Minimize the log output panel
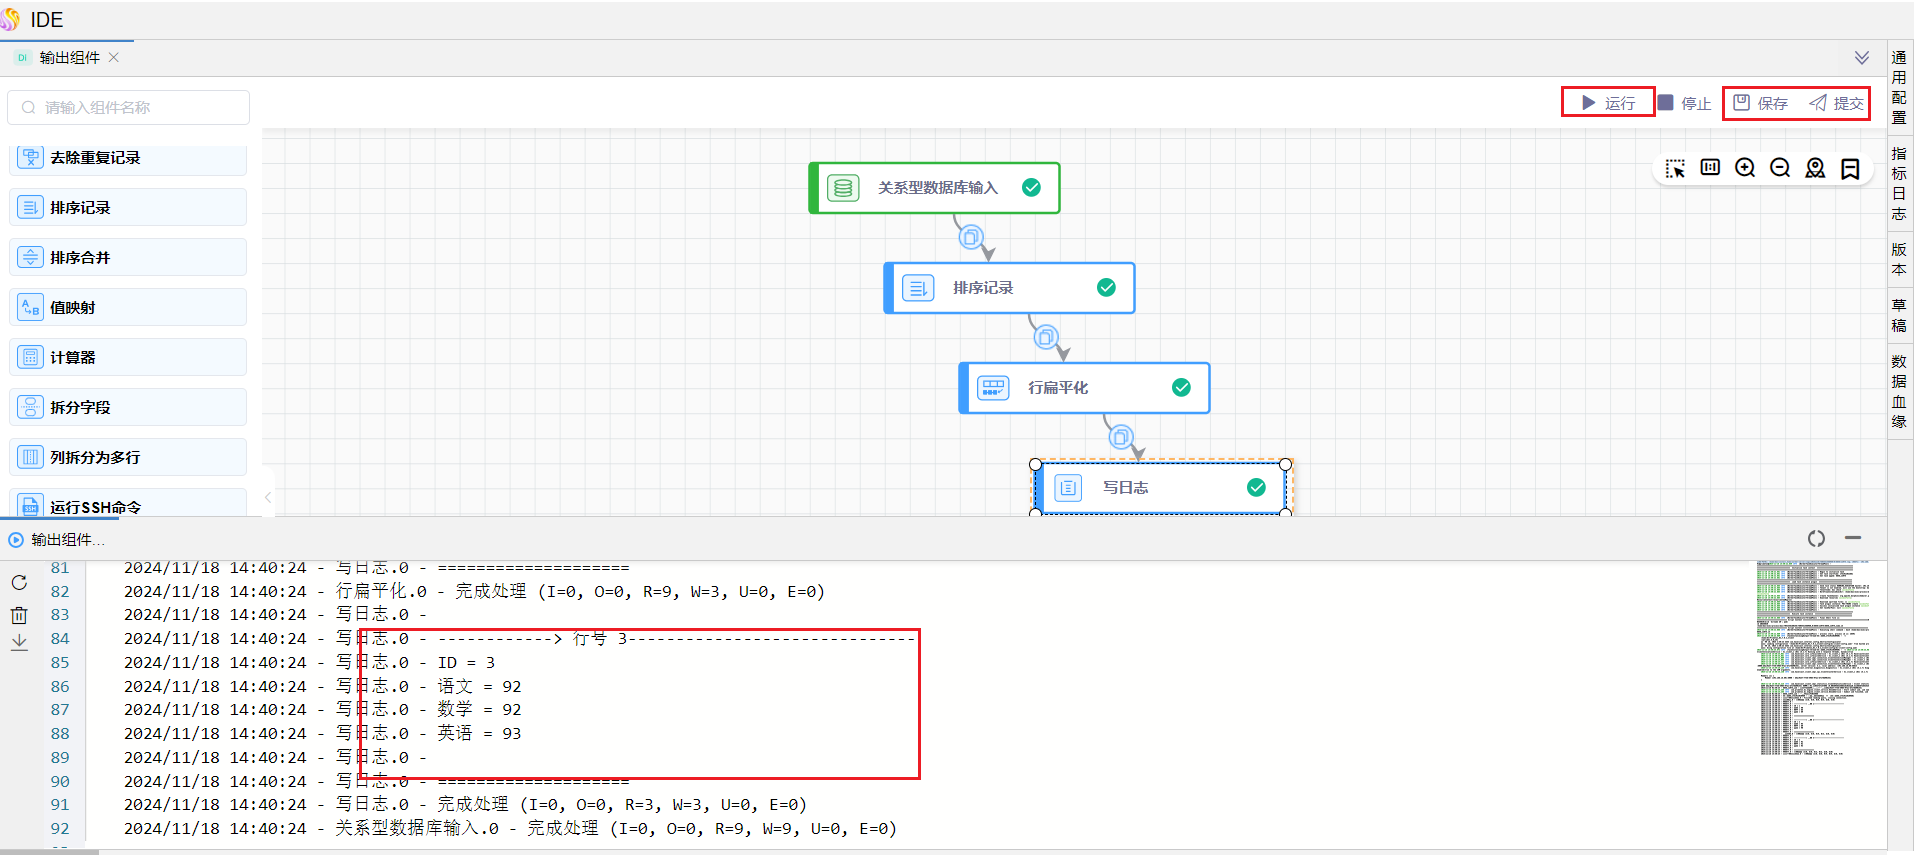Image resolution: width=1914 pixels, height=855 pixels. pos(1853,538)
